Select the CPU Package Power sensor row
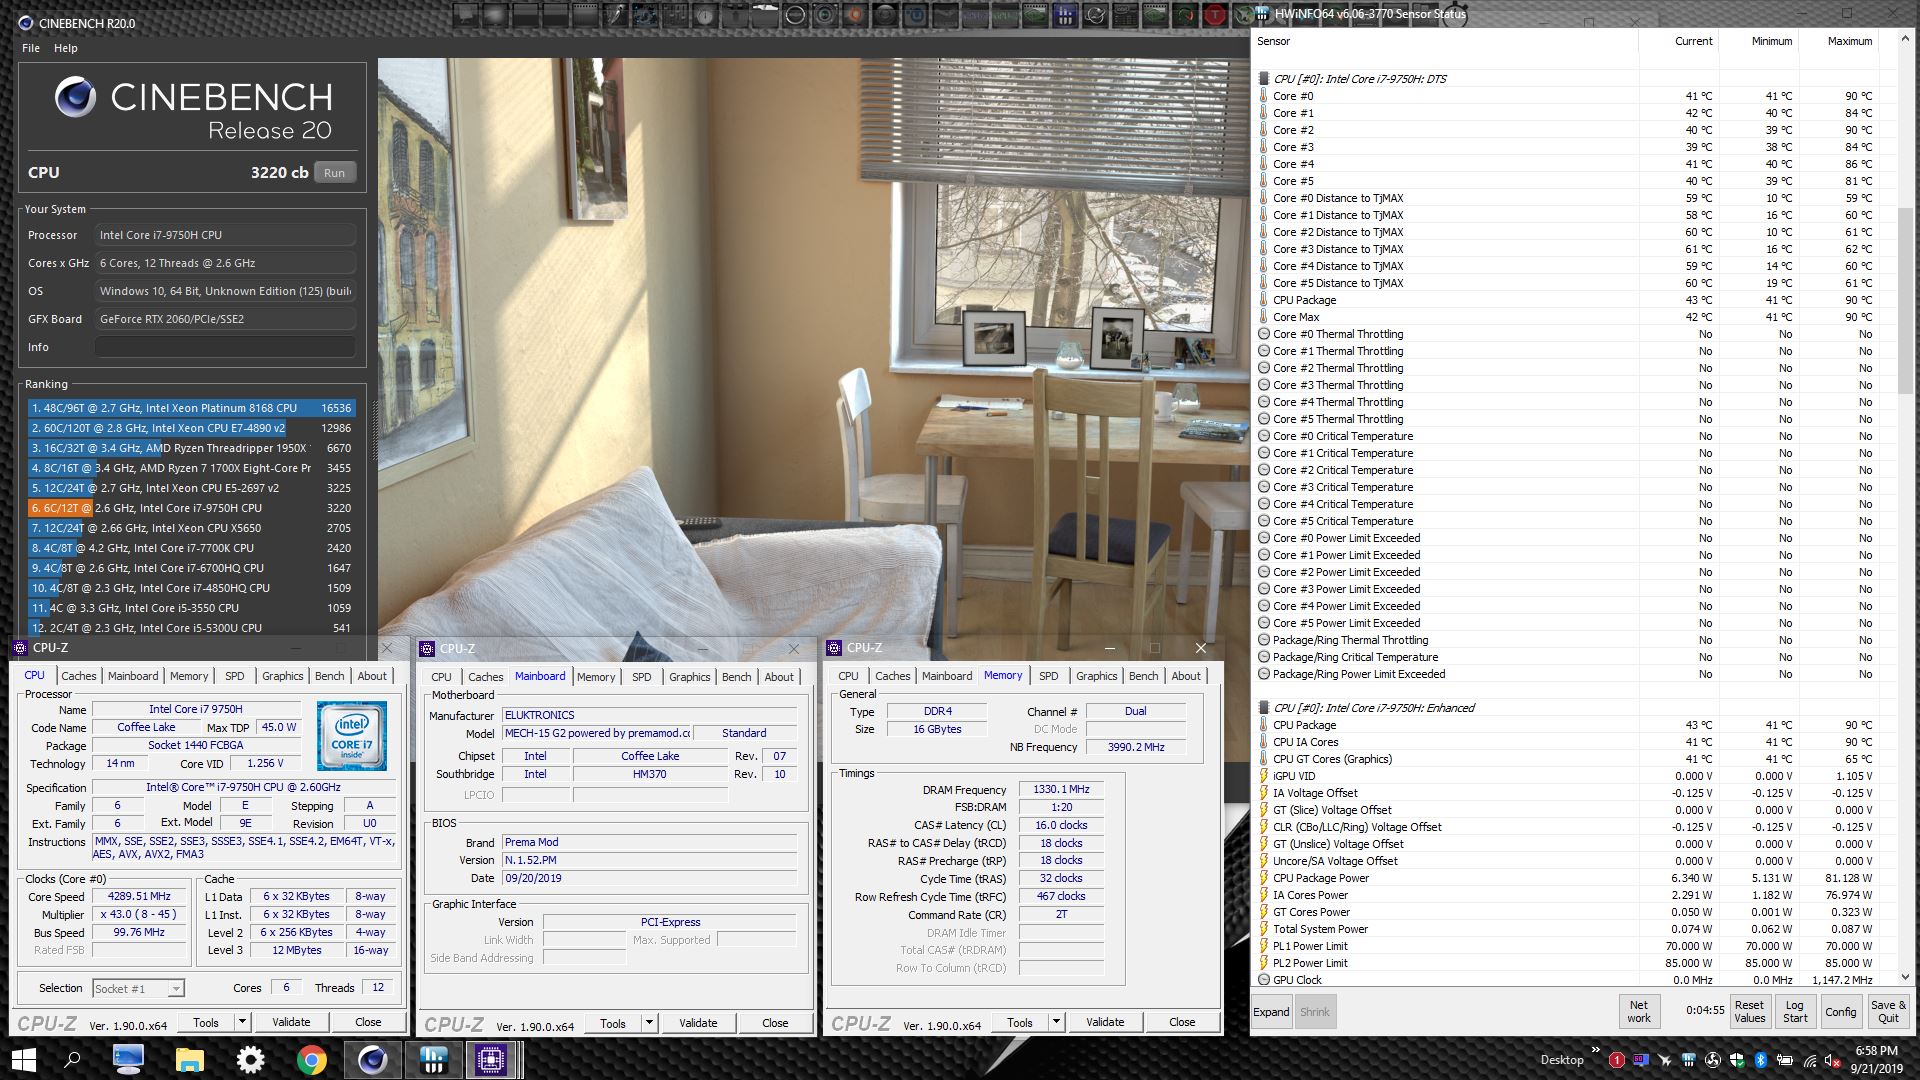 click(x=1574, y=878)
